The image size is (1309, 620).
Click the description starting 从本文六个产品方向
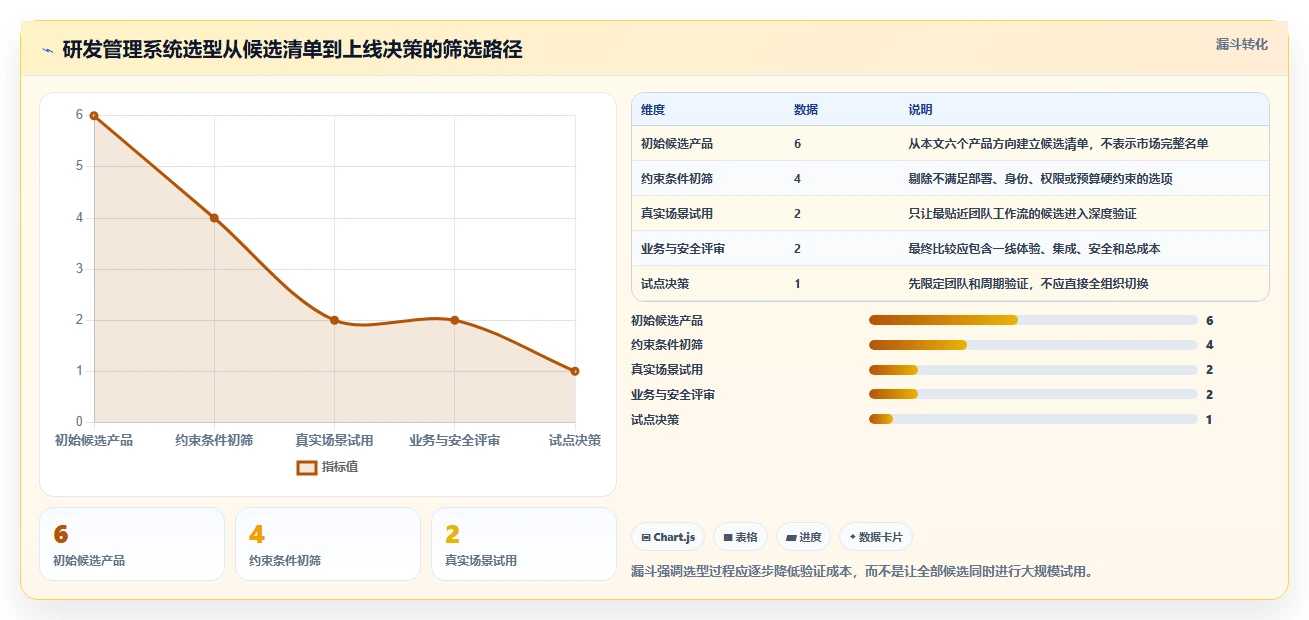(1058, 144)
